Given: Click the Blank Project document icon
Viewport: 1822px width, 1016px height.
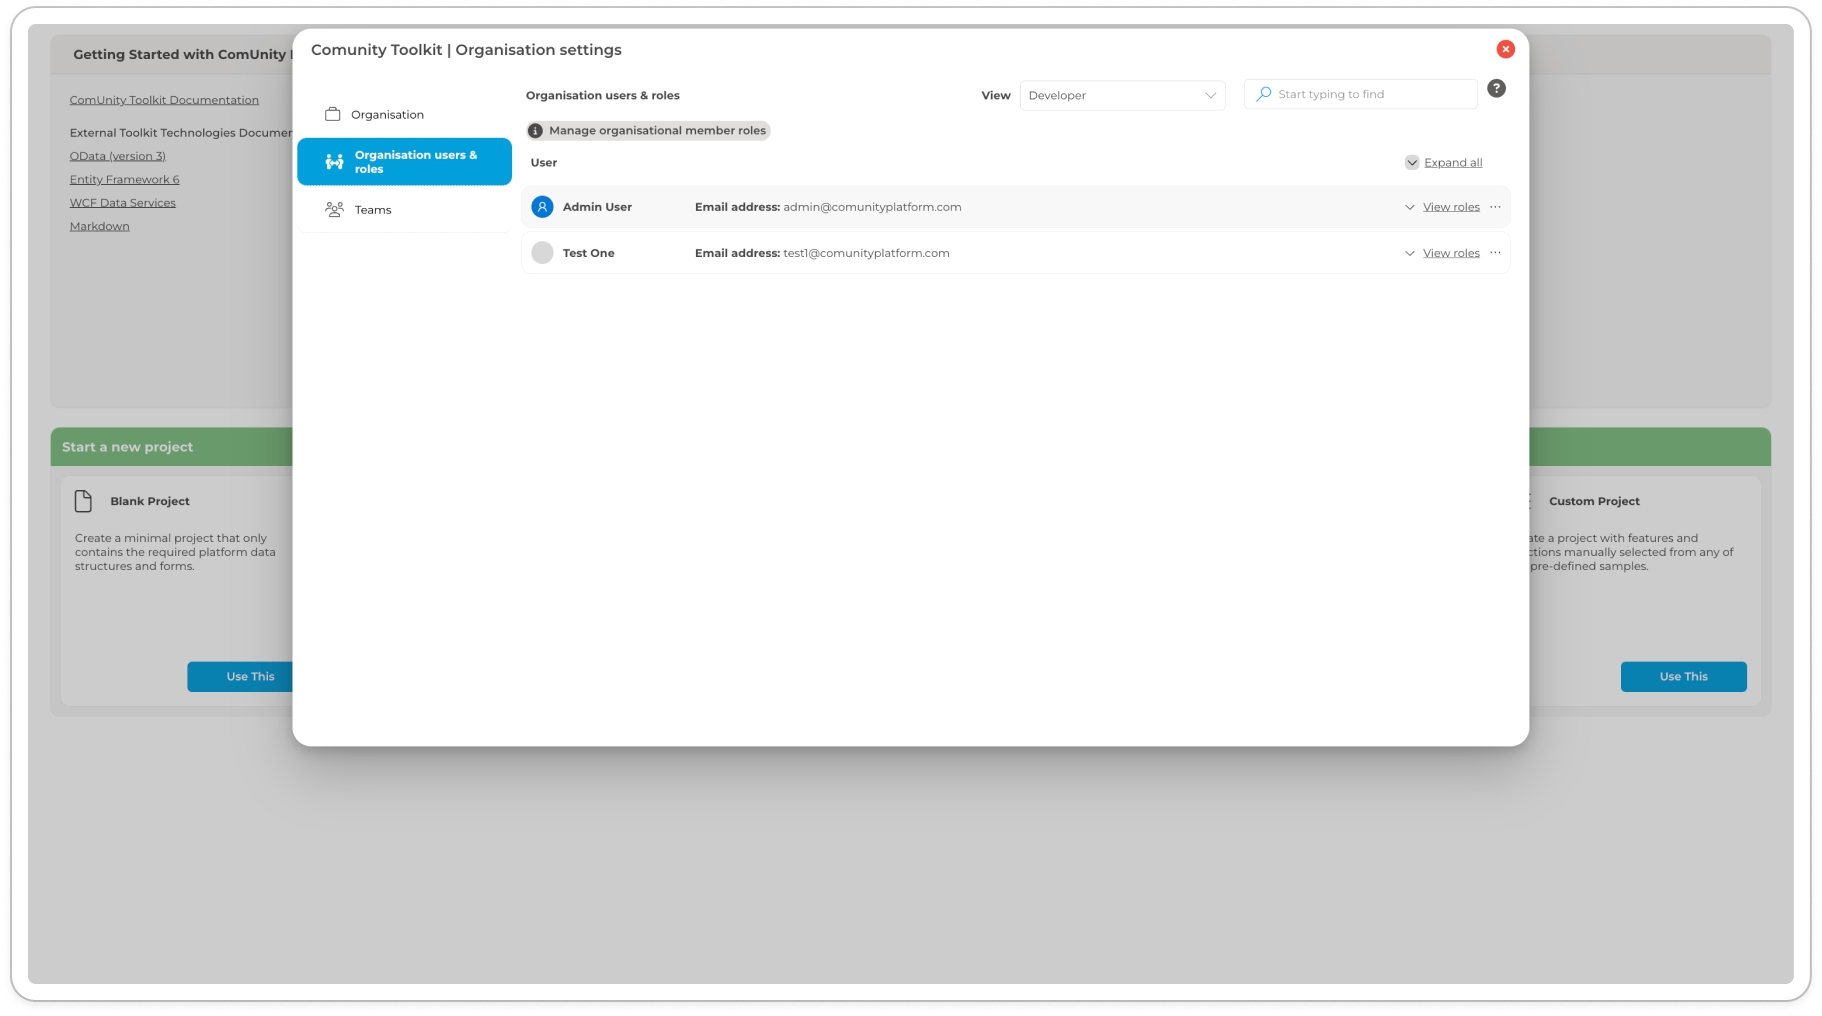Looking at the screenshot, I should [84, 501].
